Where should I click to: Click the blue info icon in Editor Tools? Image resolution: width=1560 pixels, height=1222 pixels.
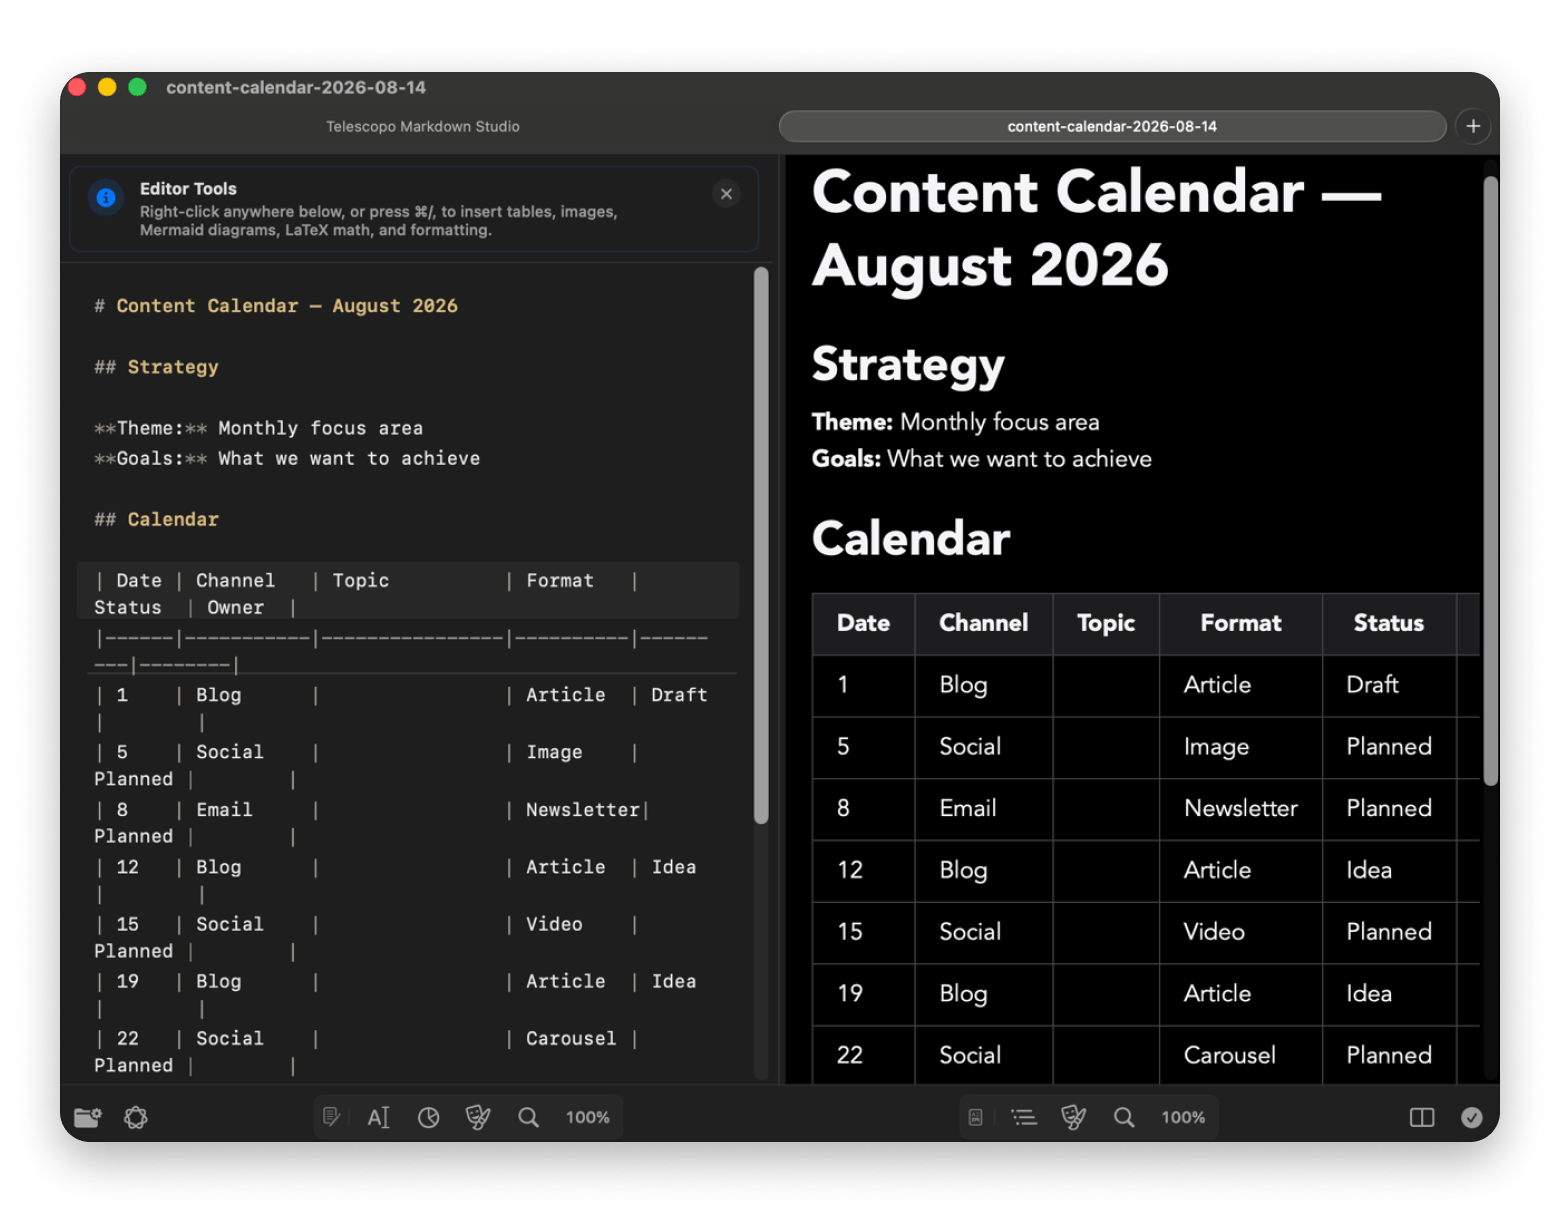pyautogui.click(x=106, y=197)
